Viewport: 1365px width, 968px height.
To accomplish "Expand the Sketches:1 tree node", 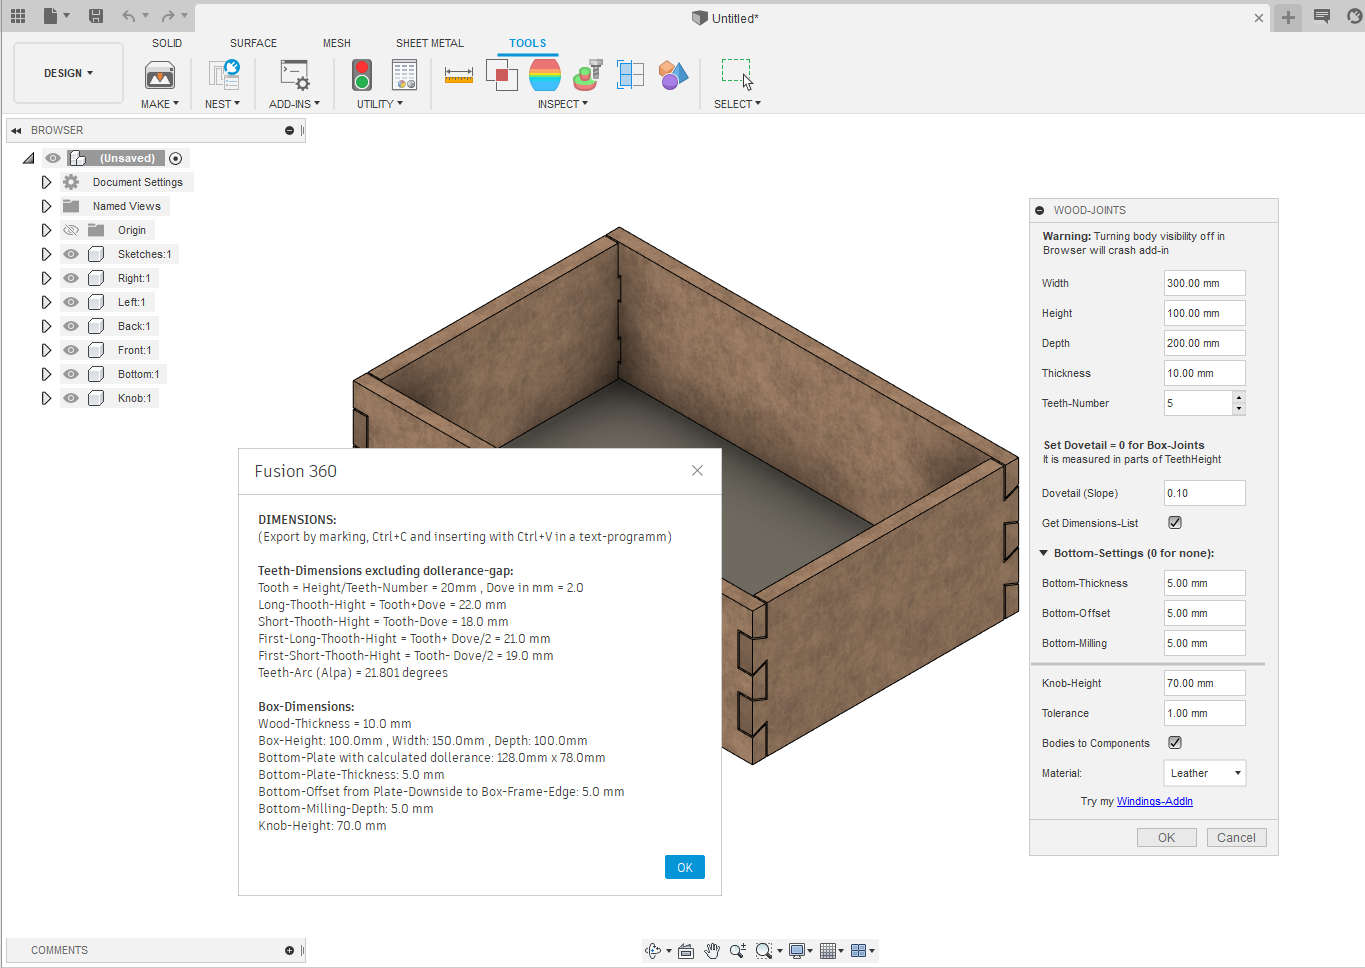I will 46,254.
